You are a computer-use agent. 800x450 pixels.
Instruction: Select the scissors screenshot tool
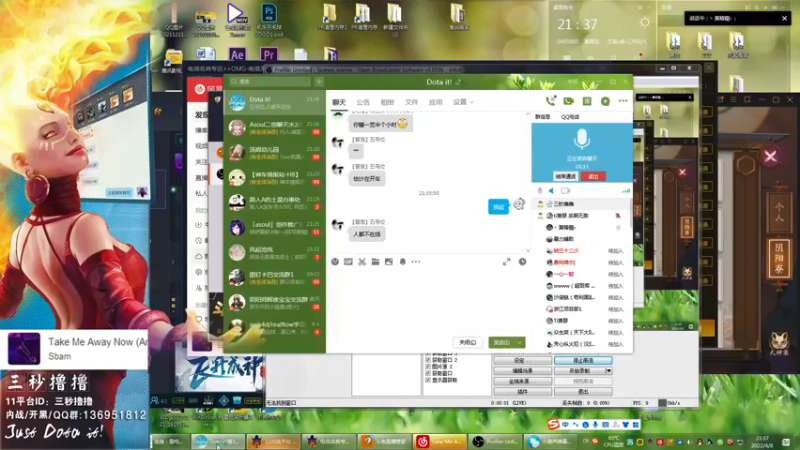(x=362, y=262)
